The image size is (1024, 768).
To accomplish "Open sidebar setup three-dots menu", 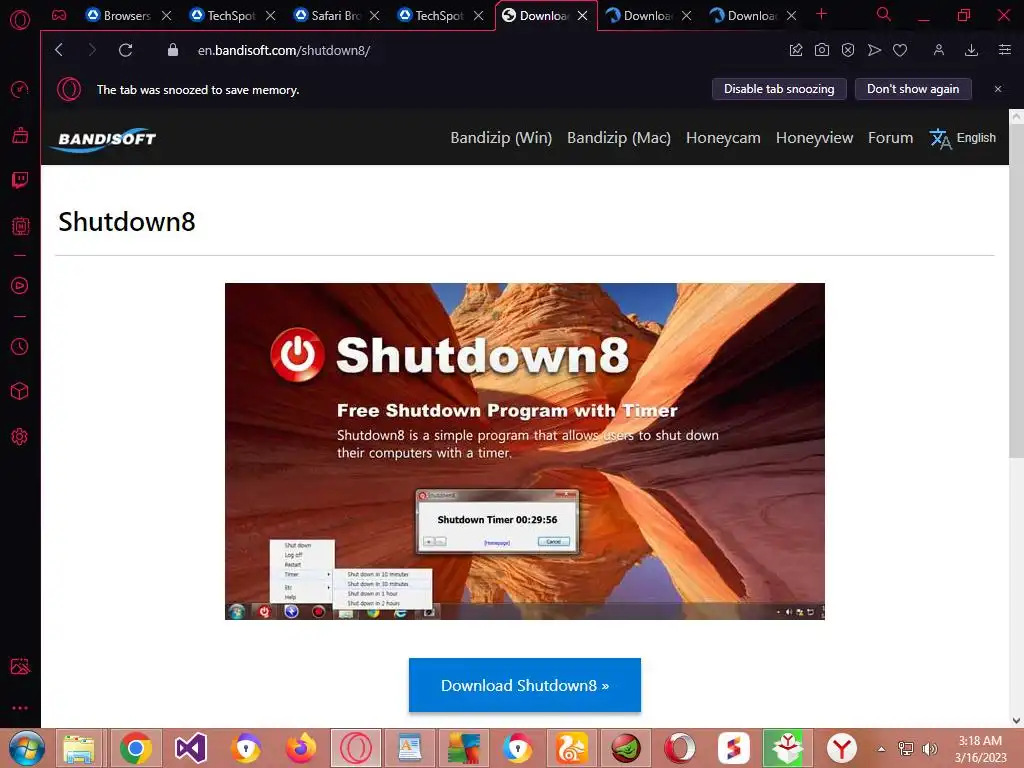I will [x=20, y=708].
